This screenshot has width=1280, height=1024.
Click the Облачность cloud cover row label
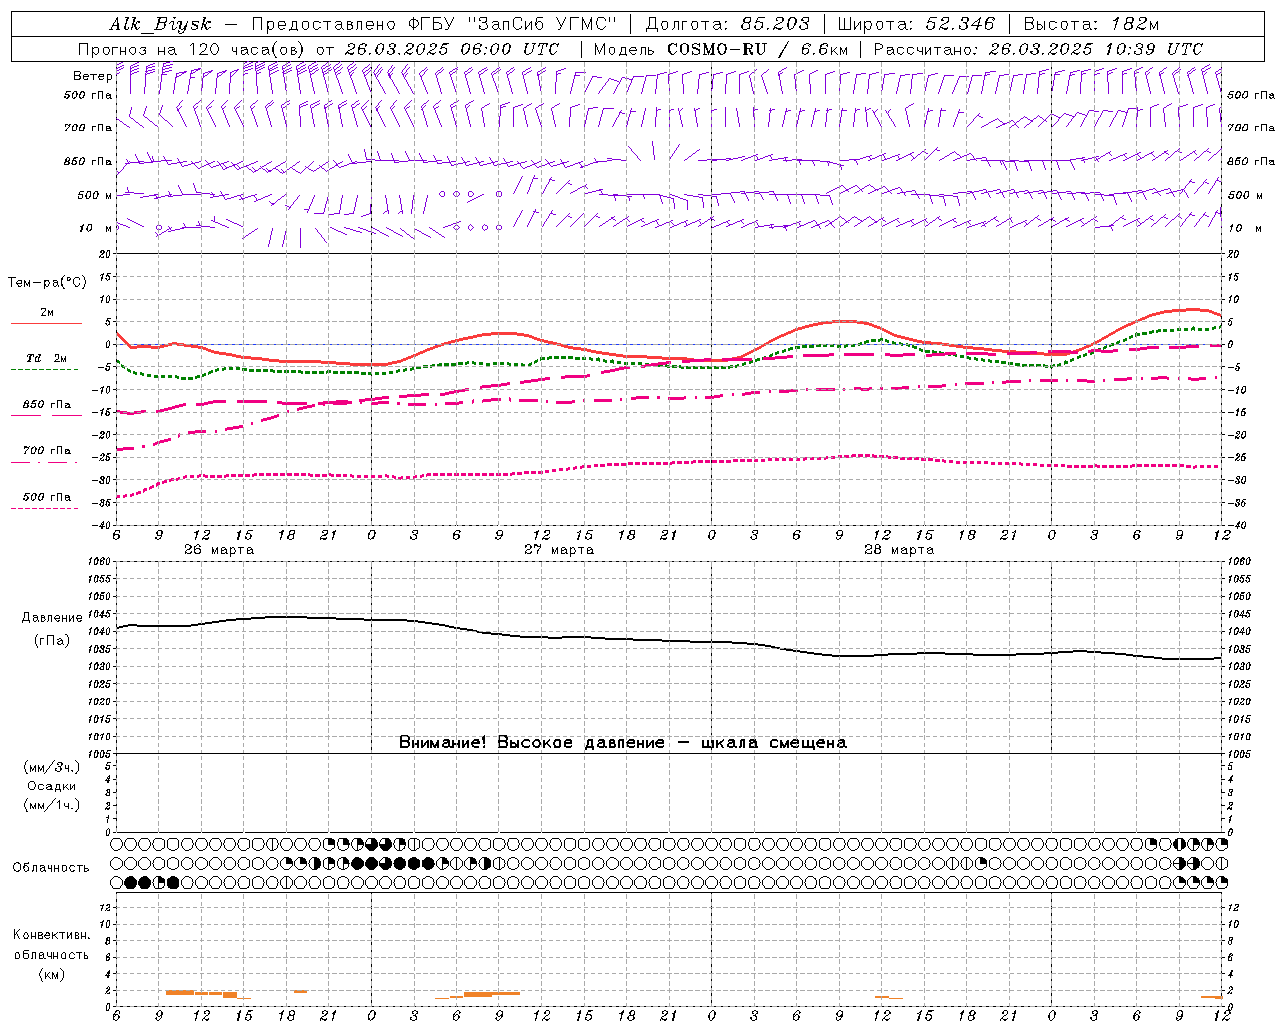point(51,867)
